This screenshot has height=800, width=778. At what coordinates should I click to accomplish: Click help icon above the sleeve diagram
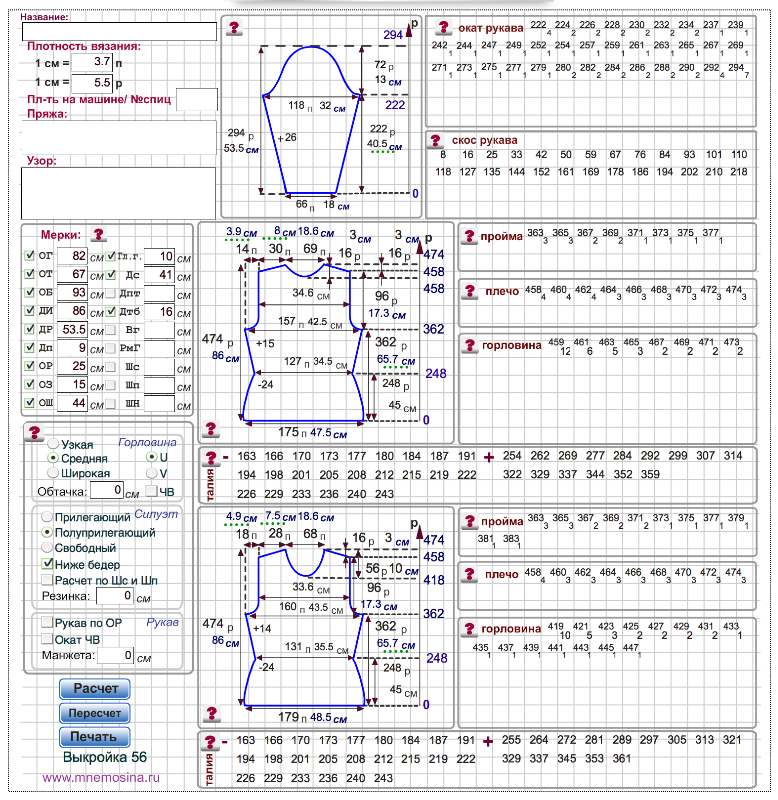233,28
